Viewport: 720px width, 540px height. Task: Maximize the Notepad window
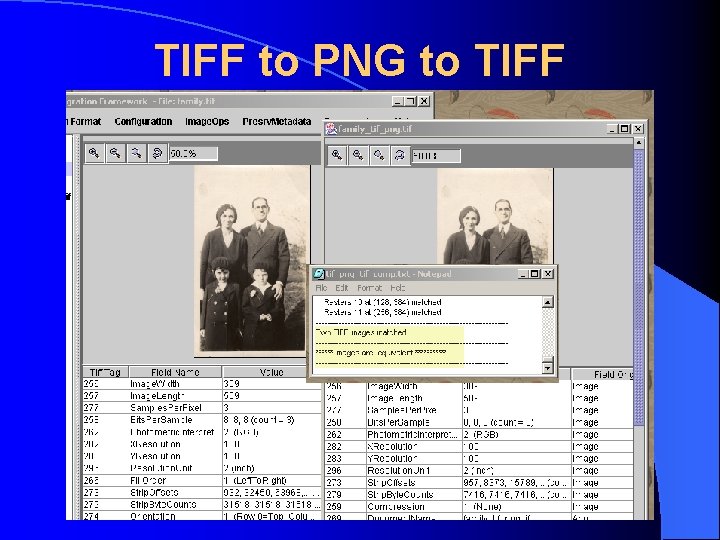[534, 274]
